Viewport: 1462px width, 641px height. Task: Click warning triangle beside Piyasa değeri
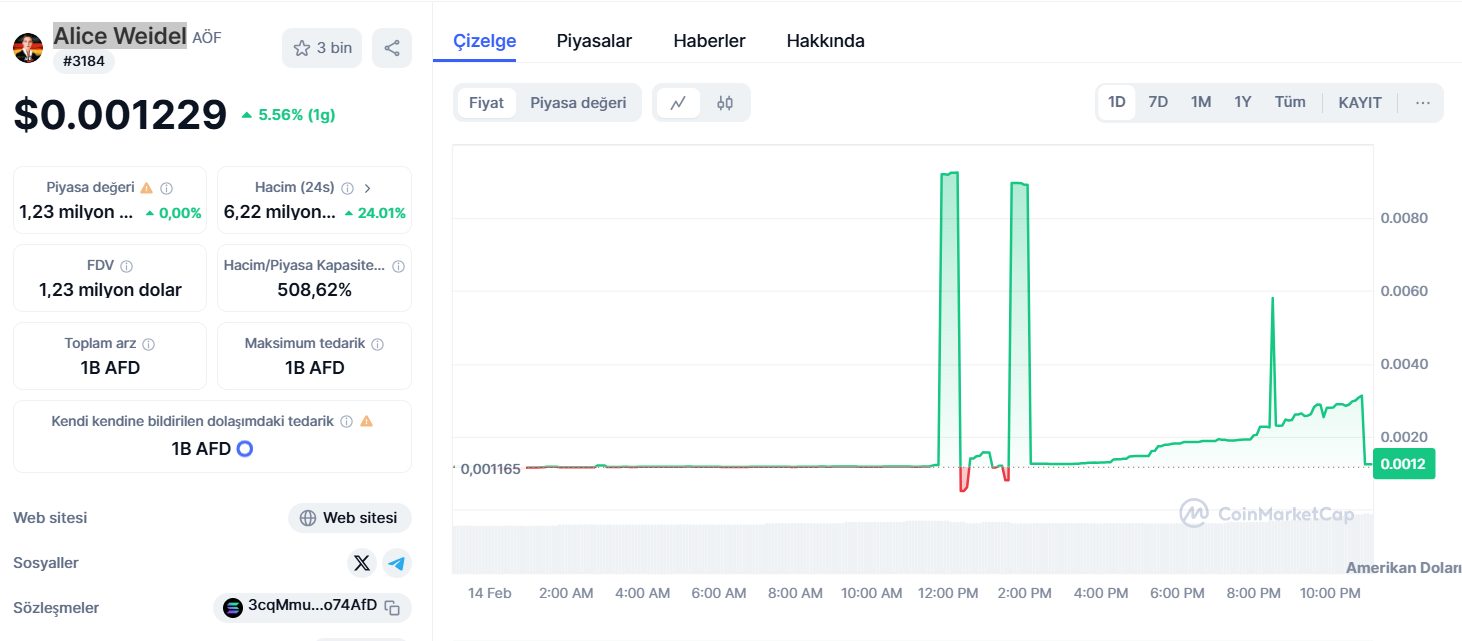pyautogui.click(x=147, y=188)
